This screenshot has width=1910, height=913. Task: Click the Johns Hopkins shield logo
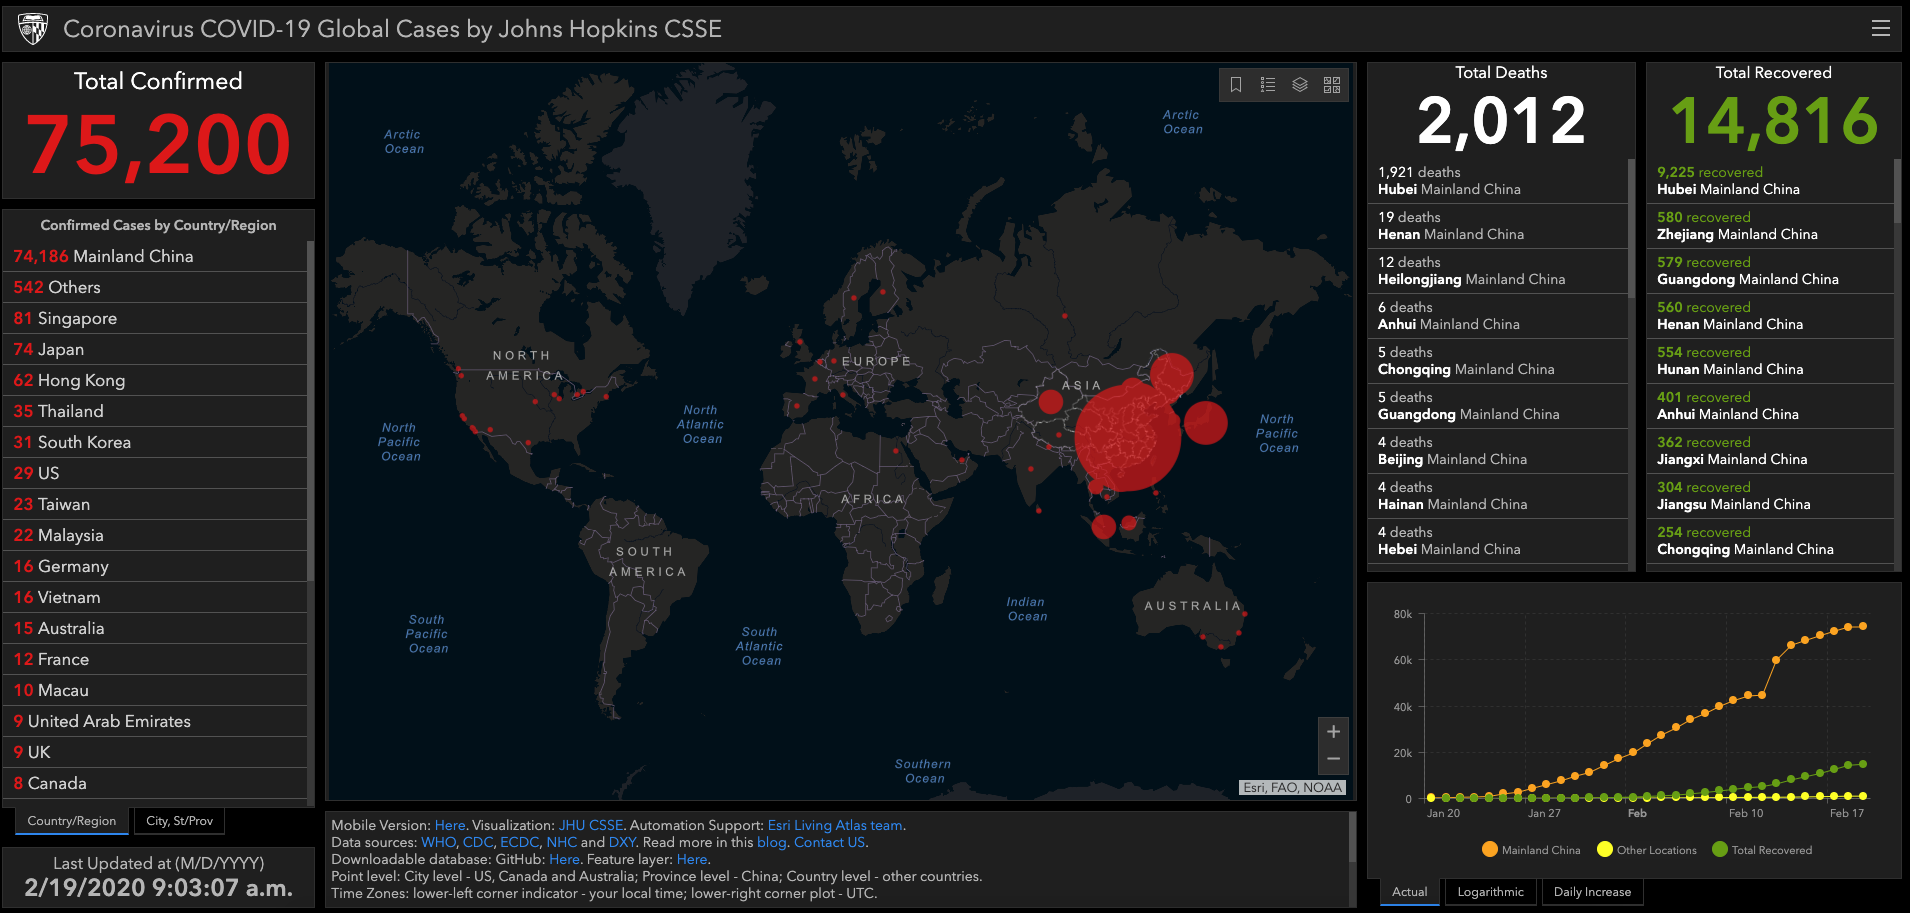(x=33, y=29)
